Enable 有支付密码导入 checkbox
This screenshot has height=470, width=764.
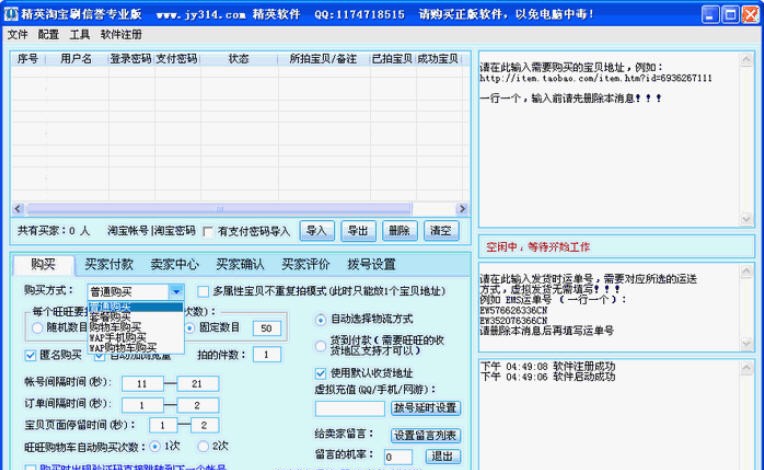209,231
